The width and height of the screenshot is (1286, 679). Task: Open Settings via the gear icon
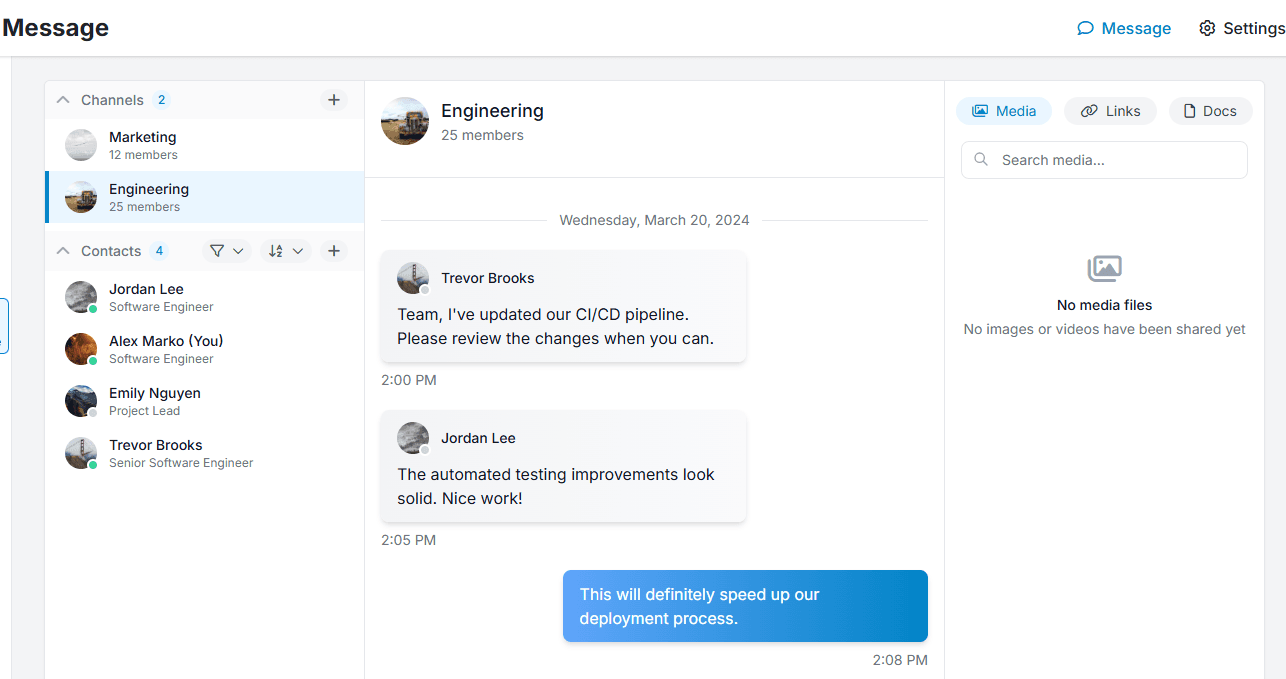(1207, 28)
